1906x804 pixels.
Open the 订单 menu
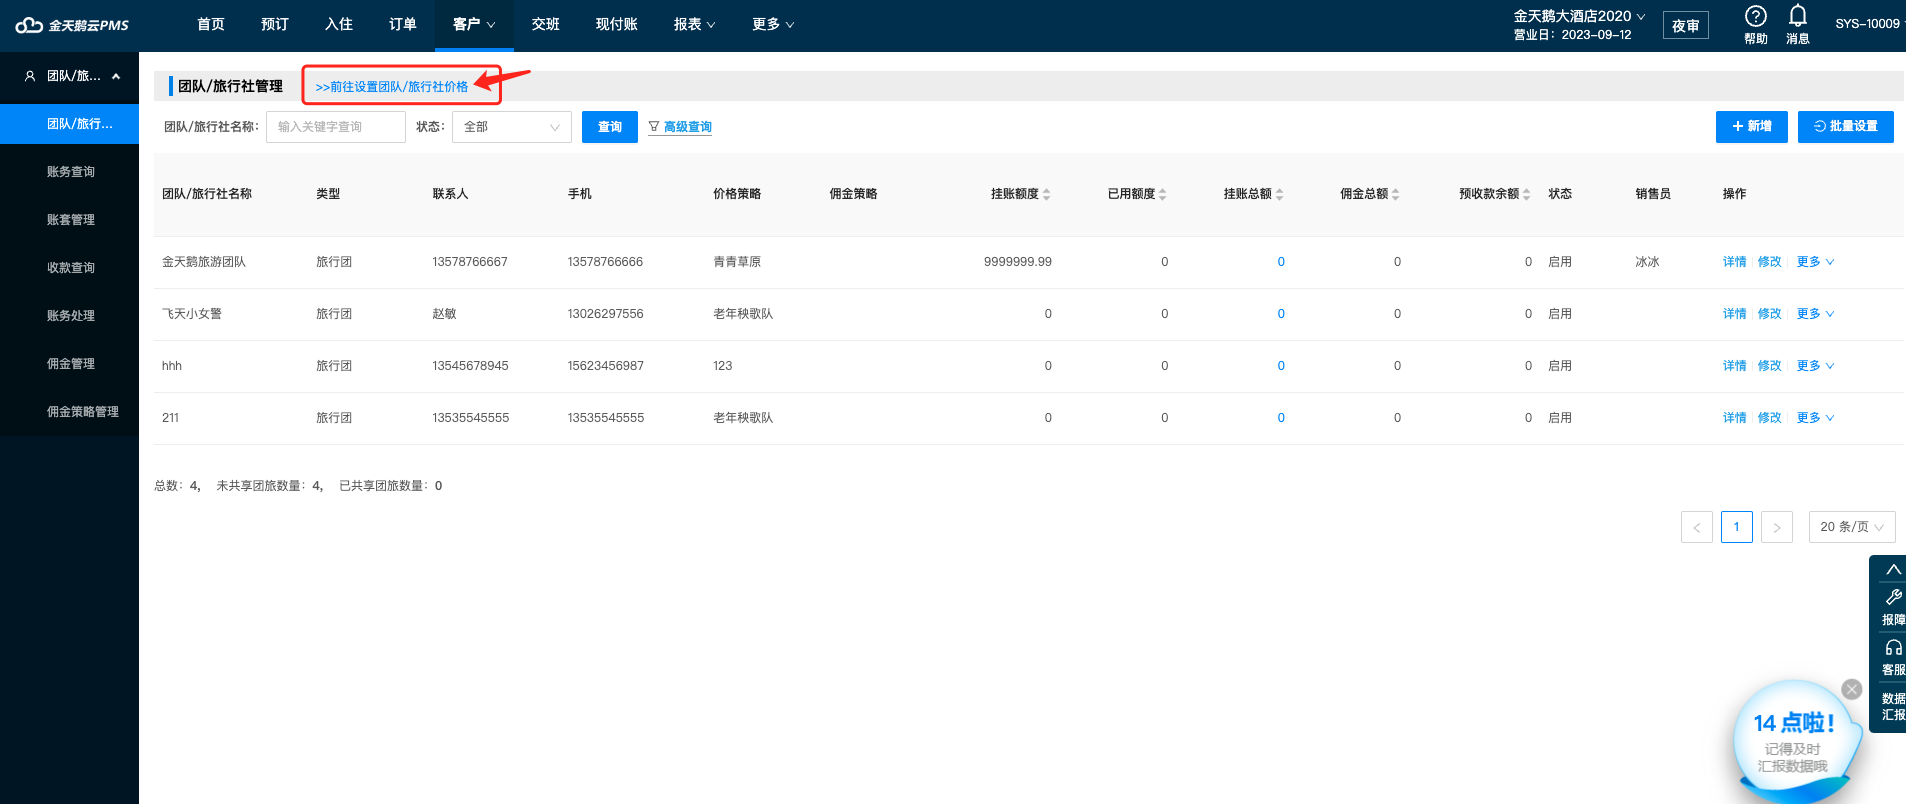pyautogui.click(x=403, y=24)
